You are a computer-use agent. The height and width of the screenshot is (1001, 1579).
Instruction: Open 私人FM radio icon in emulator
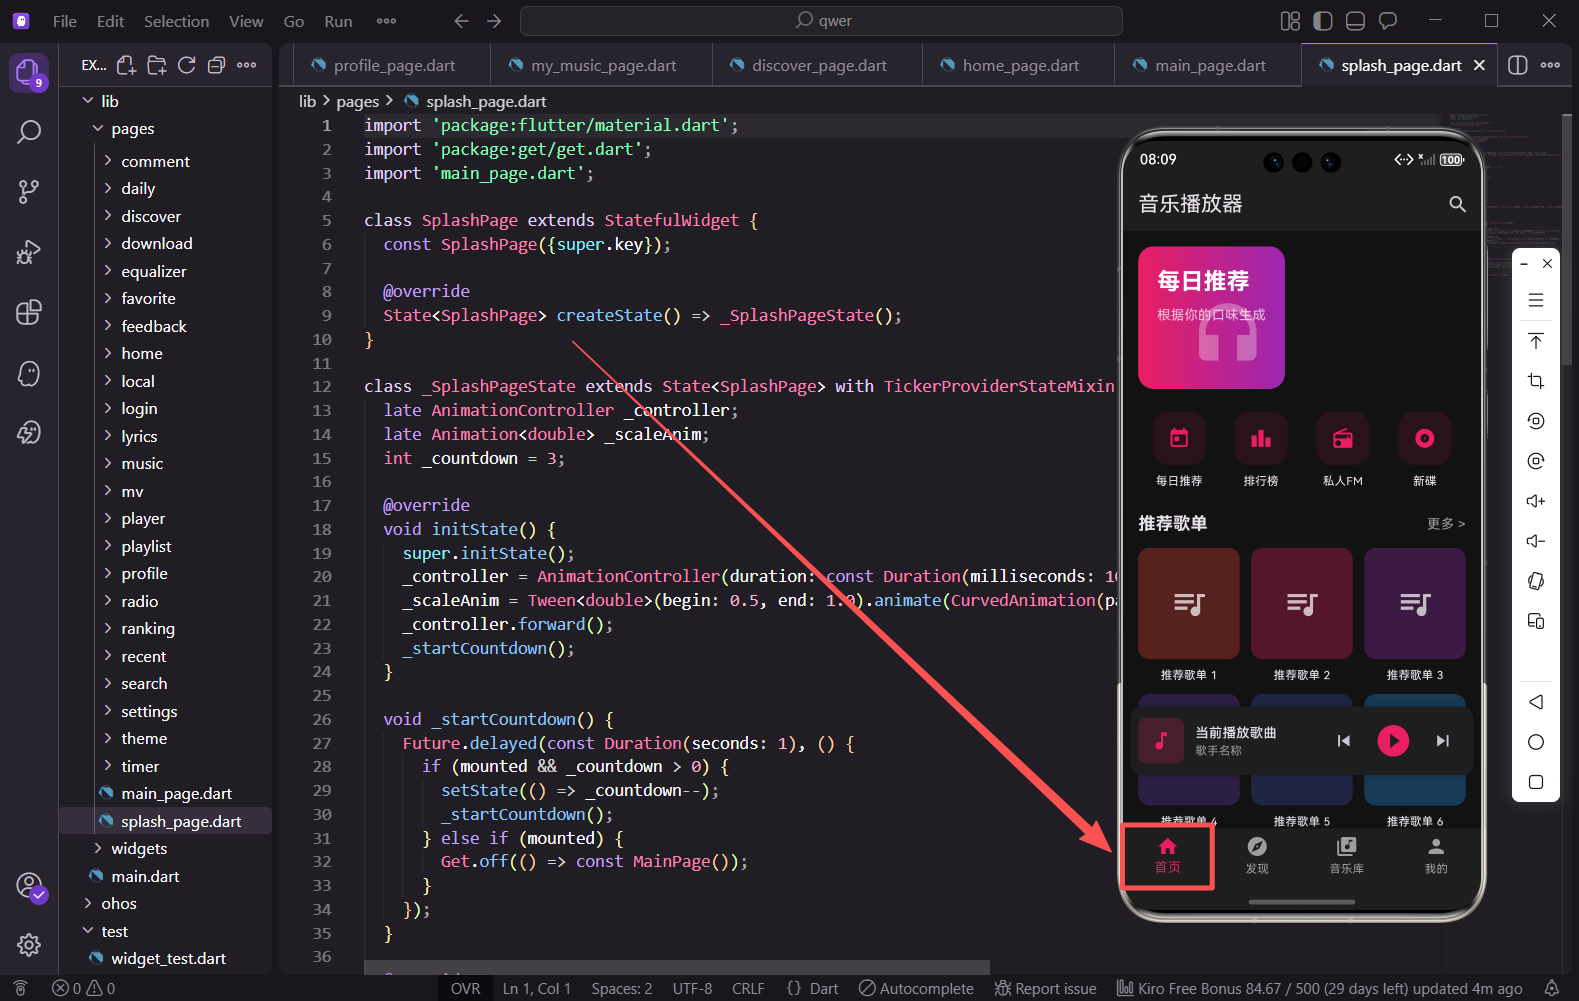[x=1343, y=438]
